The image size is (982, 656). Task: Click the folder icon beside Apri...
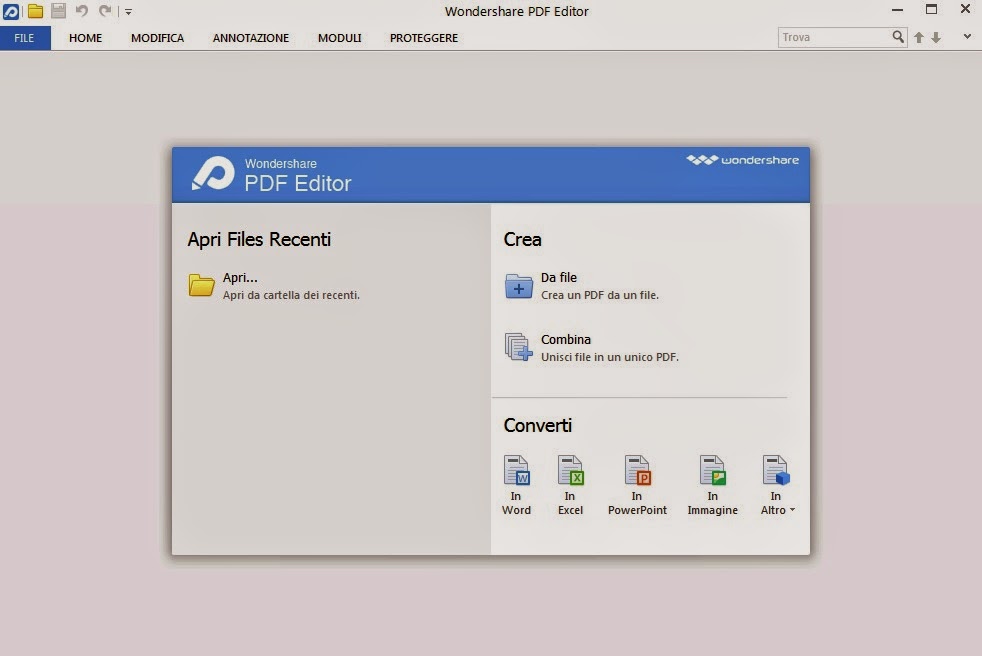pyautogui.click(x=201, y=285)
